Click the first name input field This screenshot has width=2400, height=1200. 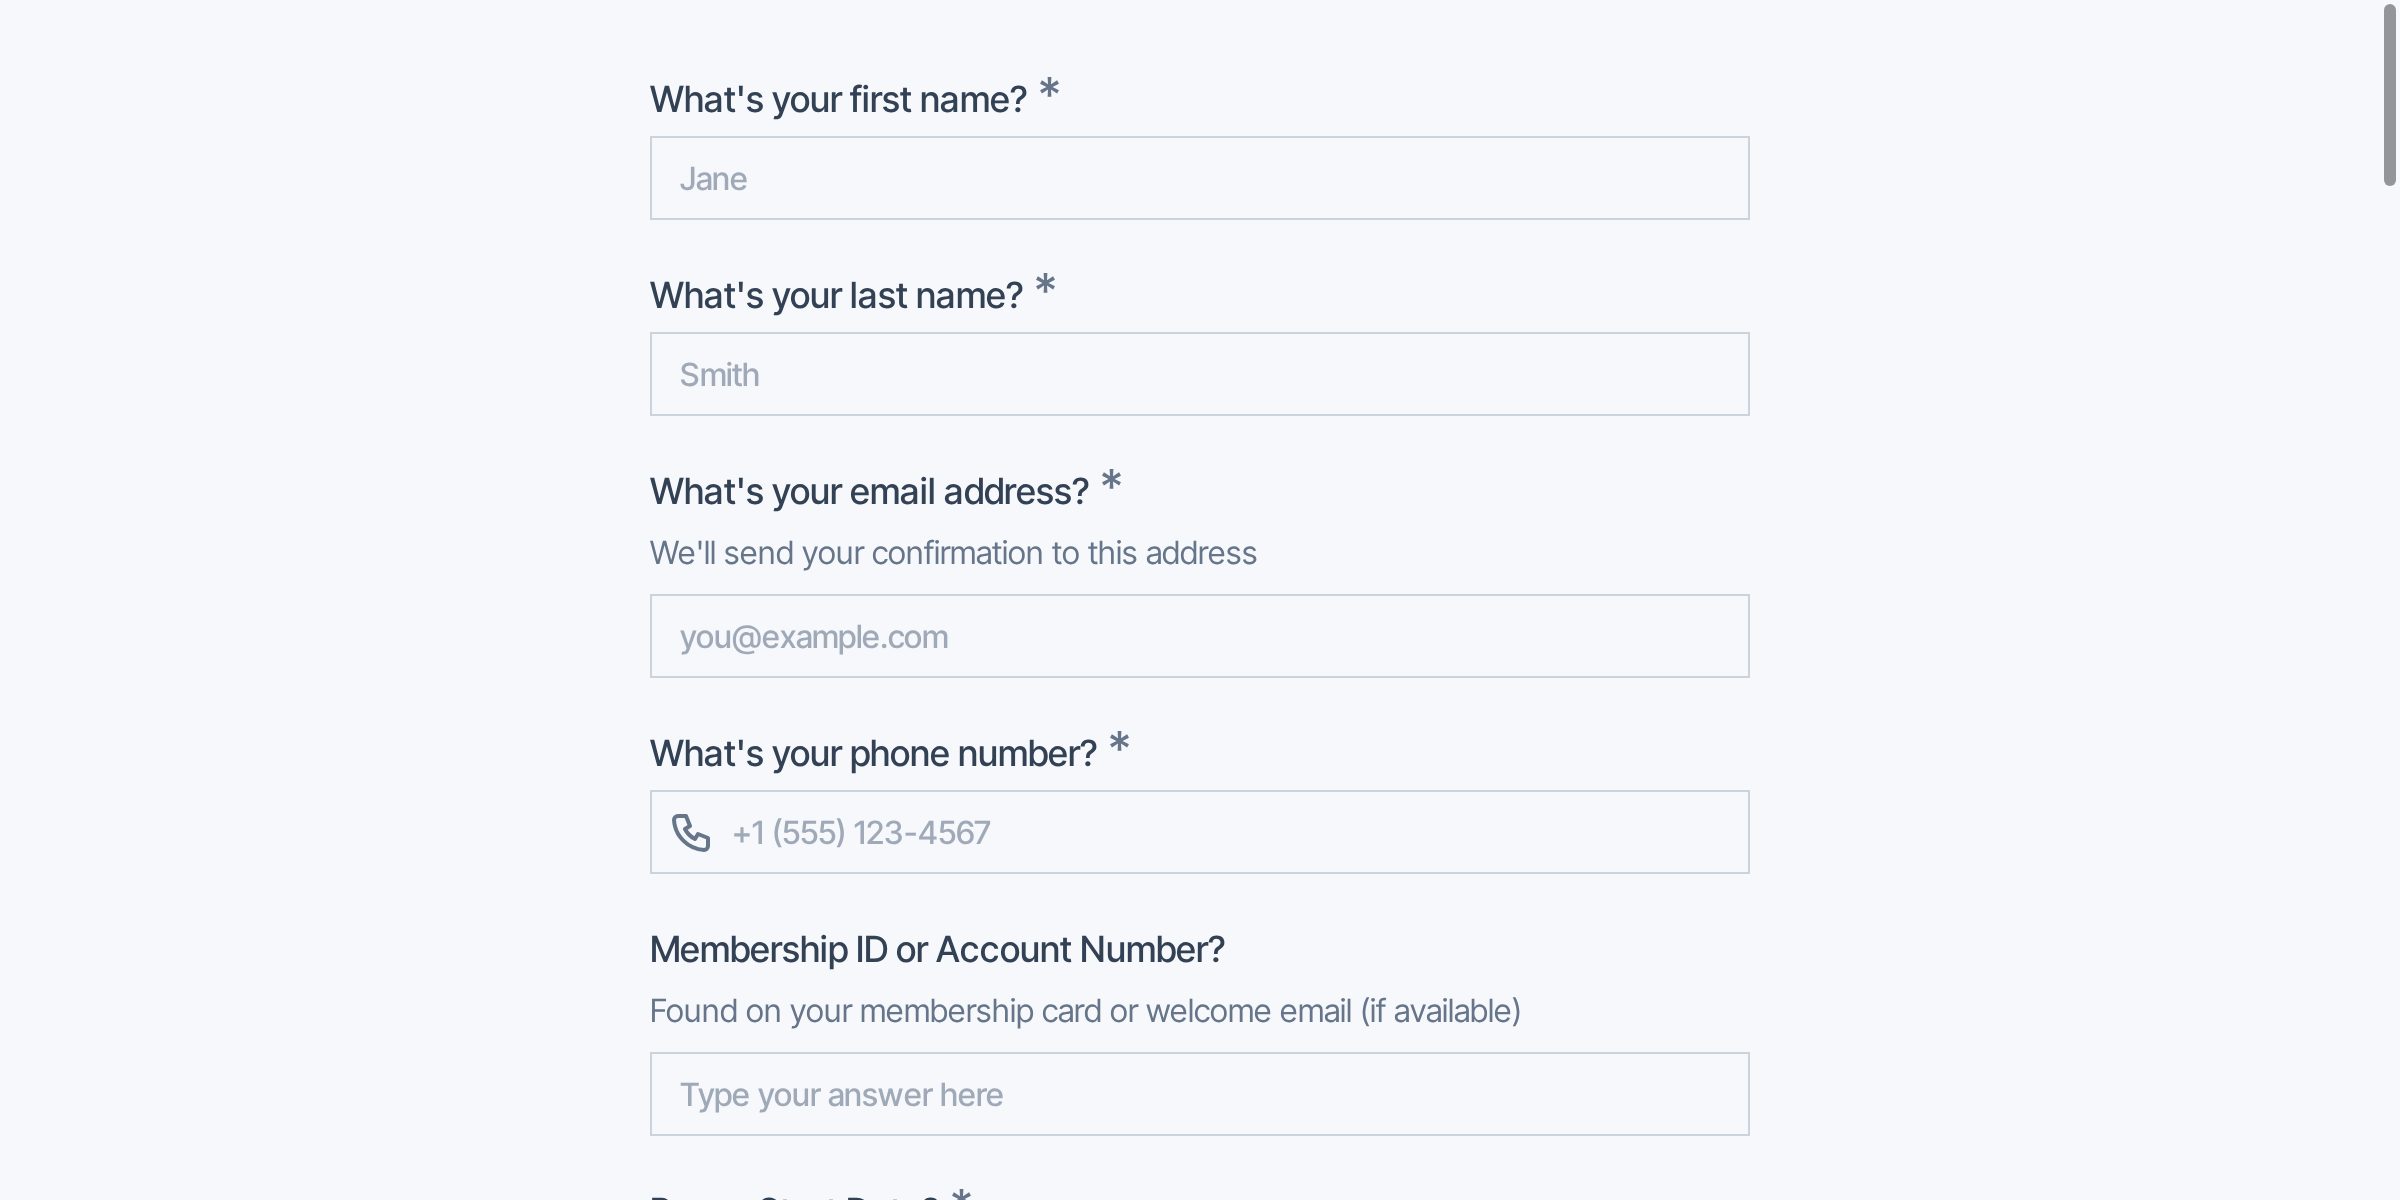tap(1199, 178)
